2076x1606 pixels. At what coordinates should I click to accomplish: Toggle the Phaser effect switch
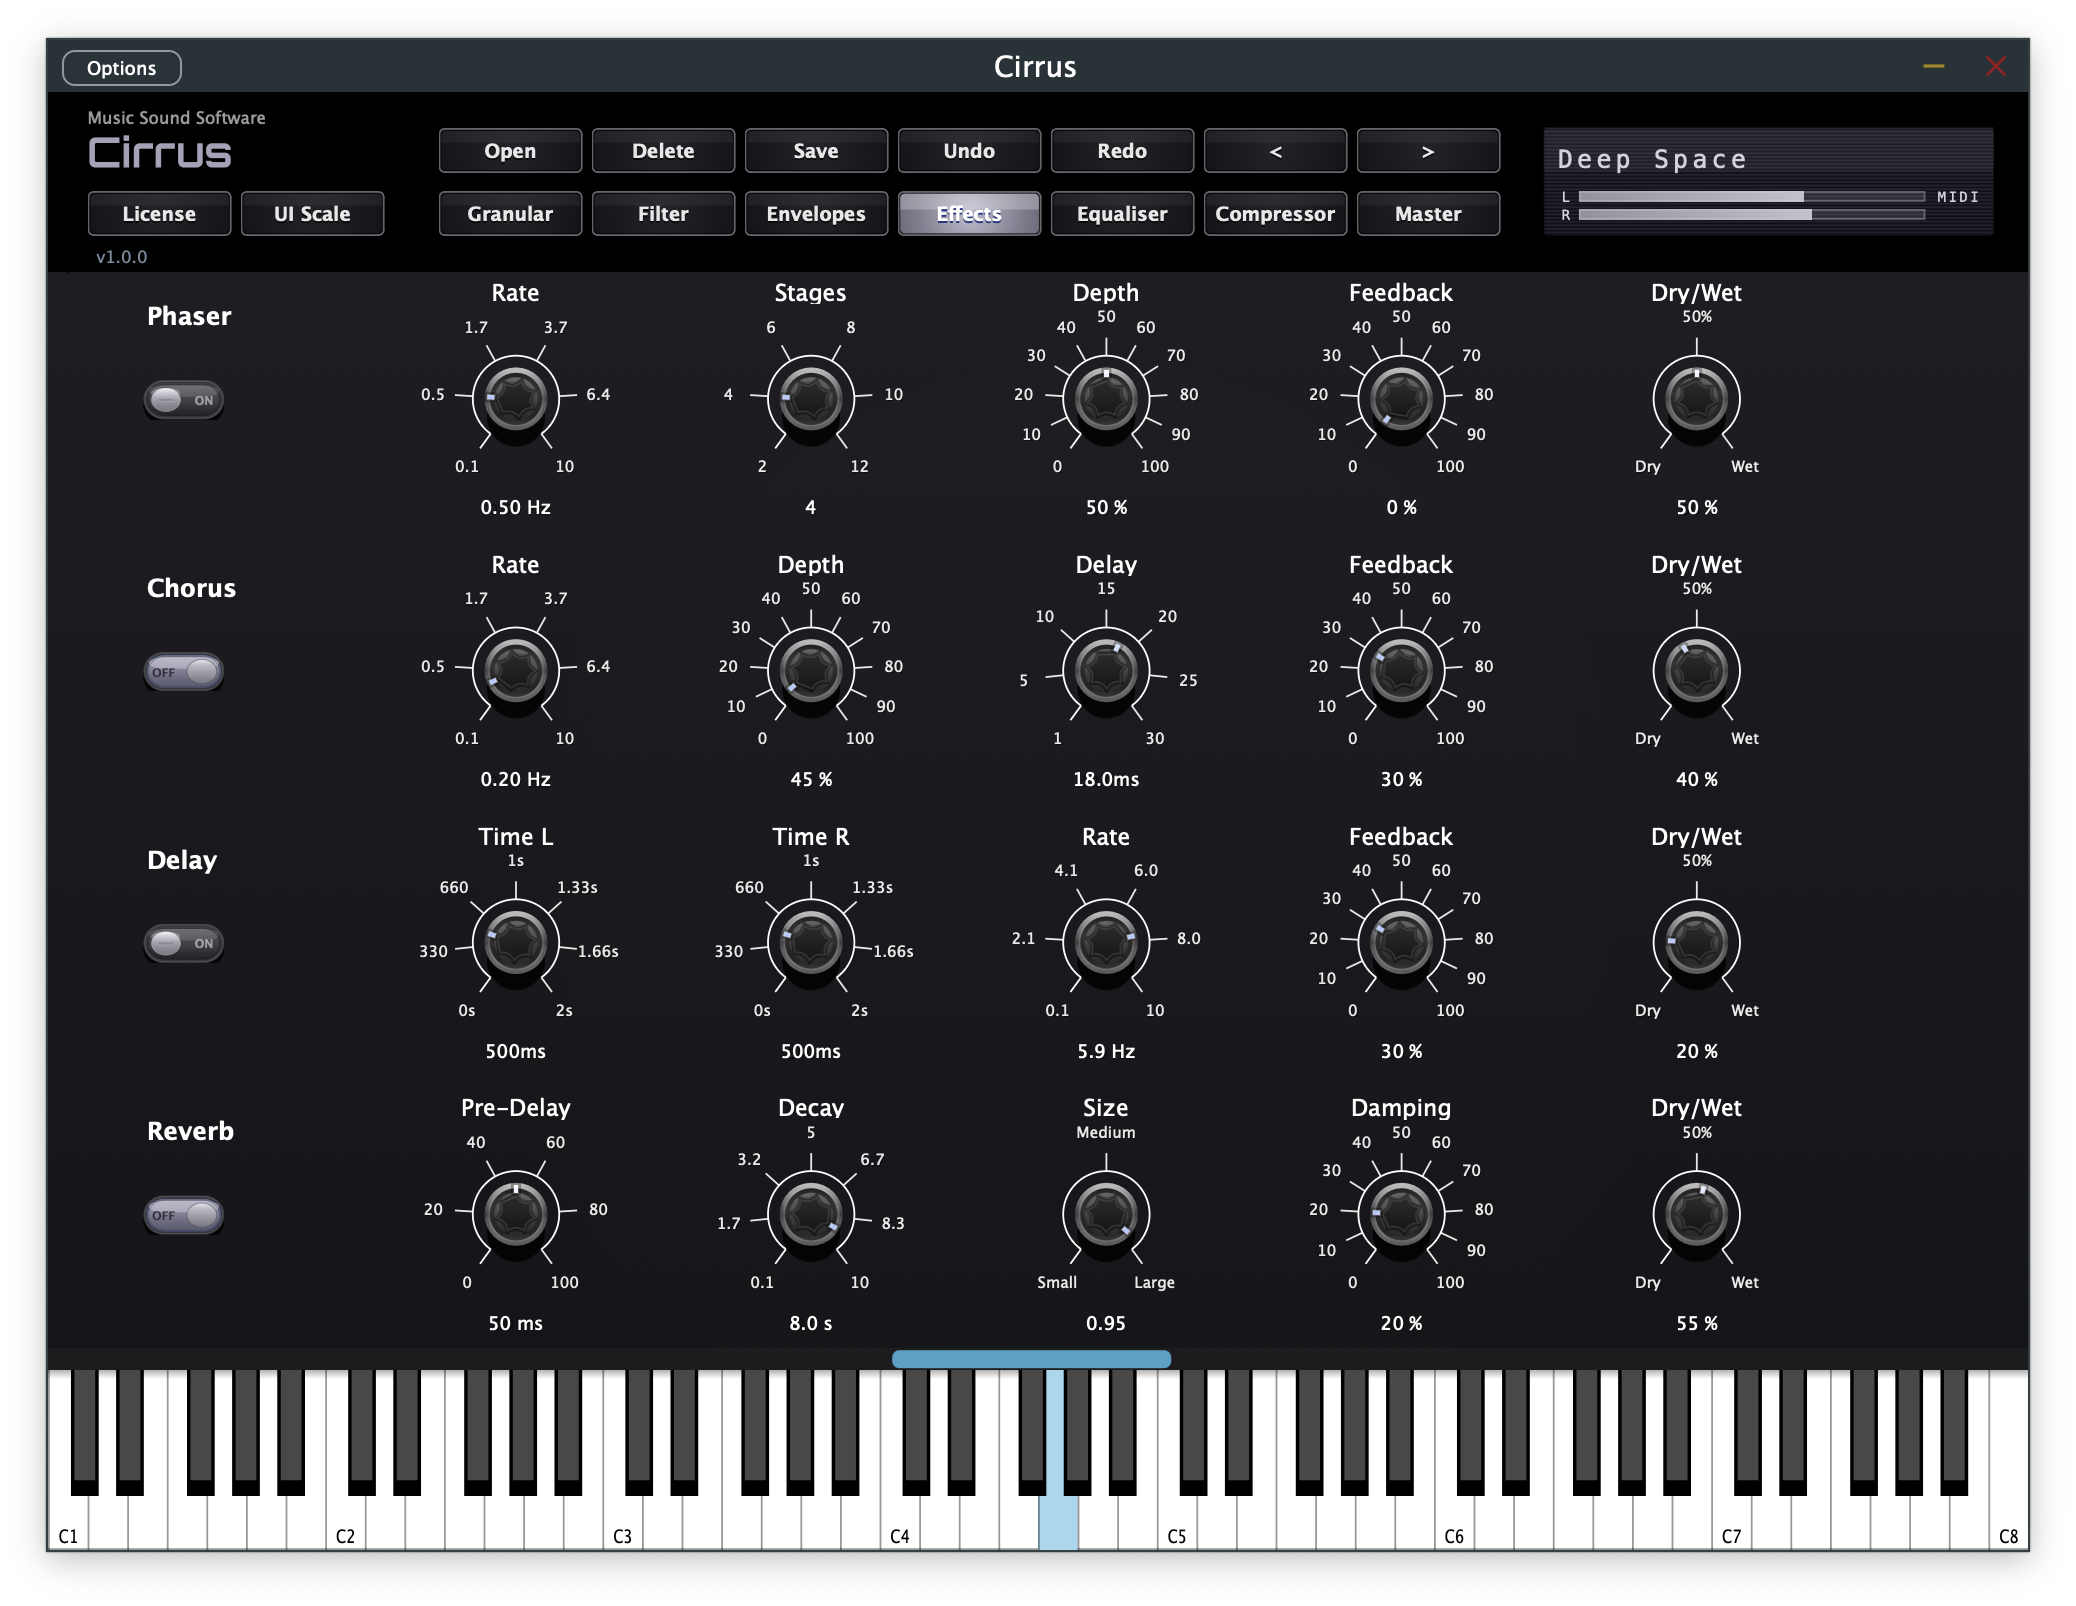coord(184,400)
